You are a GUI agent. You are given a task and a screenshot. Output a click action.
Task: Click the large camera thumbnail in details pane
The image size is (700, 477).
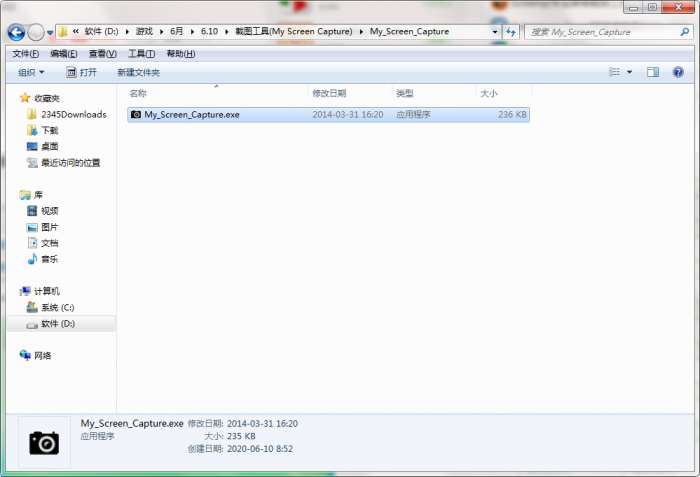point(44,443)
